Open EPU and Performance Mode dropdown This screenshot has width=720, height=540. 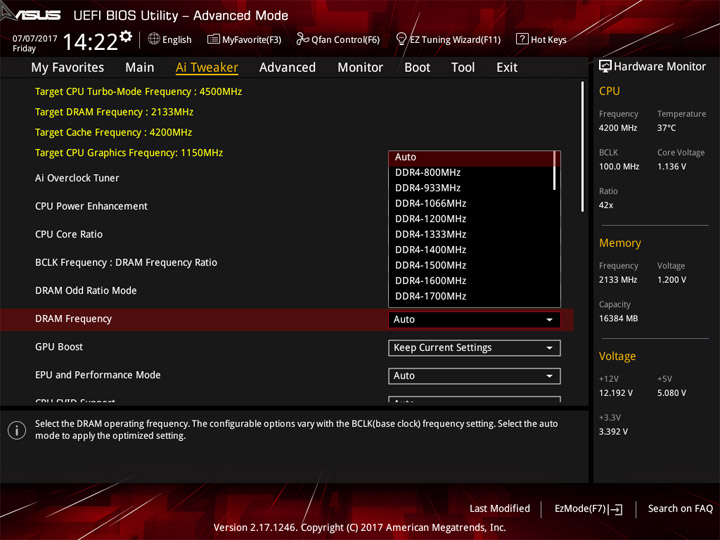(474, 376)
